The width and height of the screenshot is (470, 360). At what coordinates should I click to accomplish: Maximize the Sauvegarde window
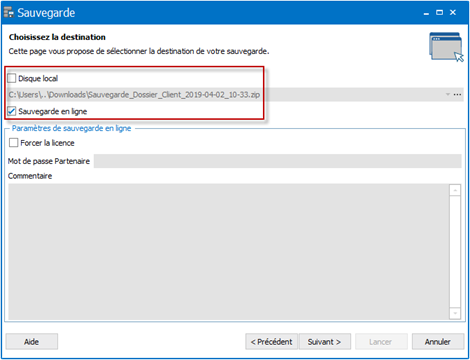440,13
